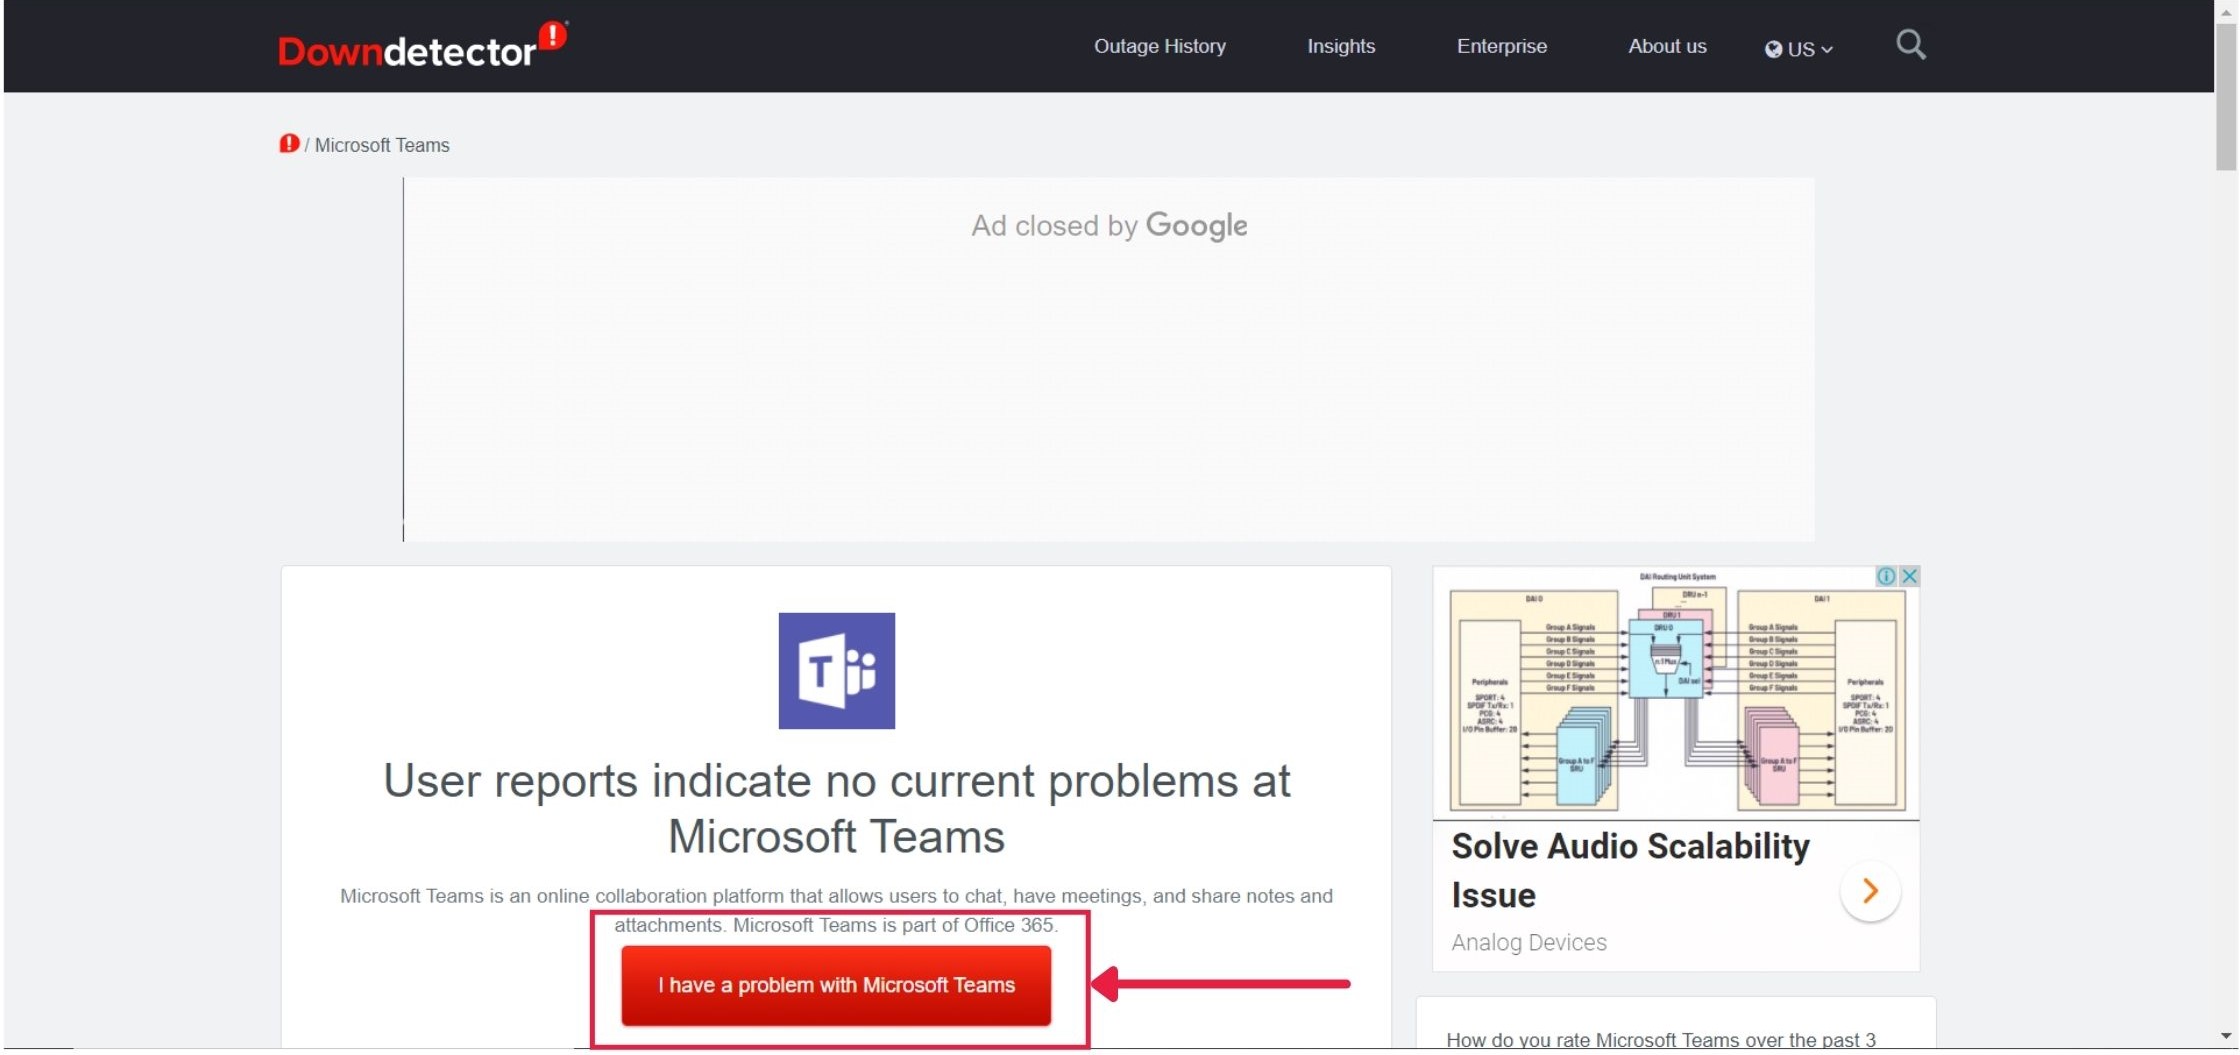This screenshot has width=2240, height=1055.
Task: Go to About us
Action: tap(1666, 46)
